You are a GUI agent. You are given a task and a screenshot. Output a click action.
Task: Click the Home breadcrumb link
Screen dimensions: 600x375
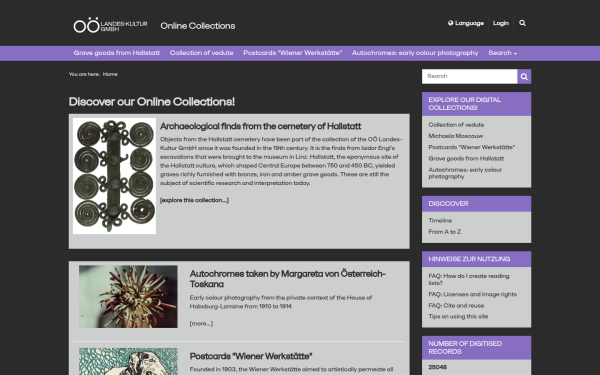tap(110, 74)
